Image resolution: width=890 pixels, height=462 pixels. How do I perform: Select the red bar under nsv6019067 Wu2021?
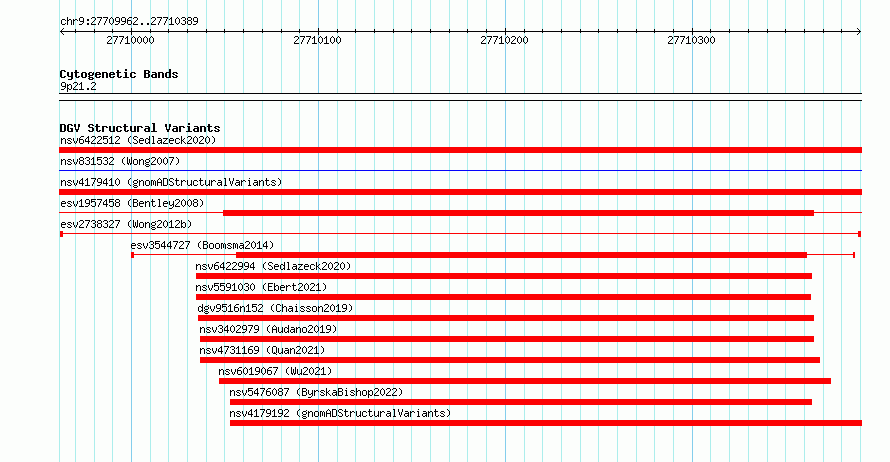tap(525, 381)
